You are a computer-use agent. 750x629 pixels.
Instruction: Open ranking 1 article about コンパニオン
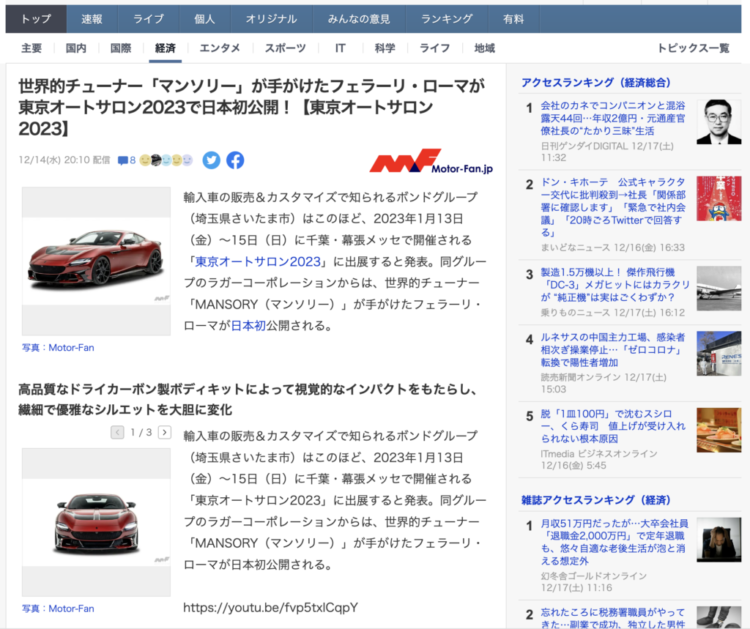tap(612, 118)
